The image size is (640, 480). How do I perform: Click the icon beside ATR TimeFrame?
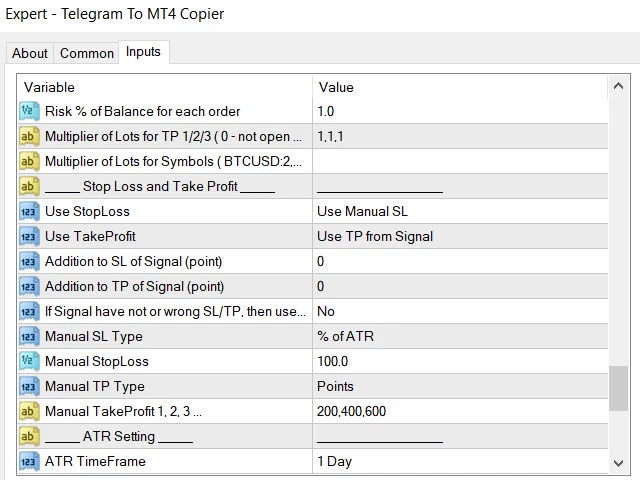[x=29, y=461]
